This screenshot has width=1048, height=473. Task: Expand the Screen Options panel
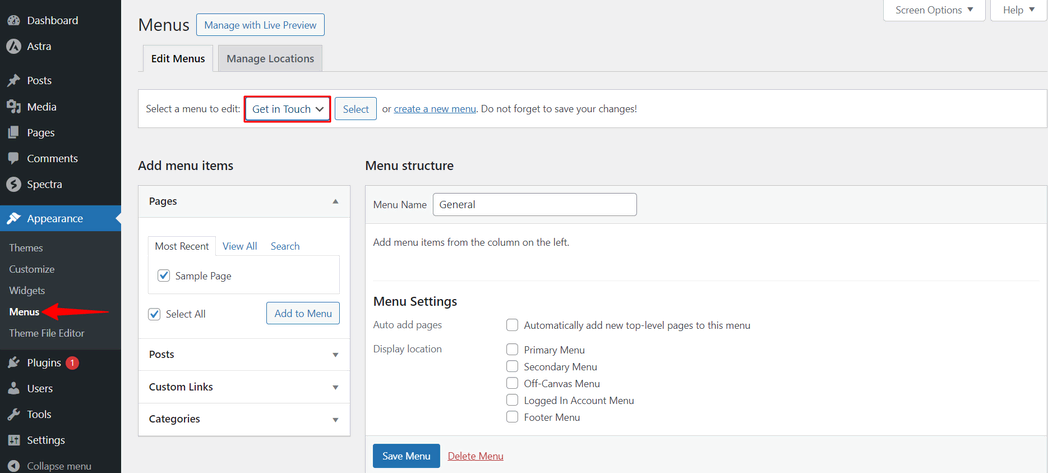pyautogui.click(x=934, y=10)
